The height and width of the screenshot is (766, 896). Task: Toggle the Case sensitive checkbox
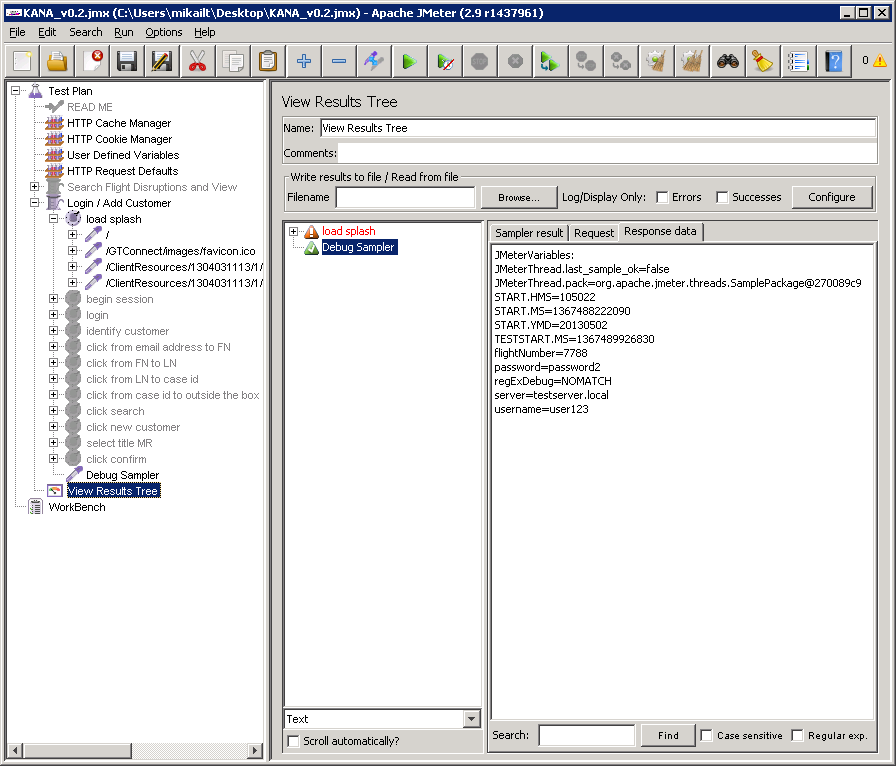pos(706,735)
